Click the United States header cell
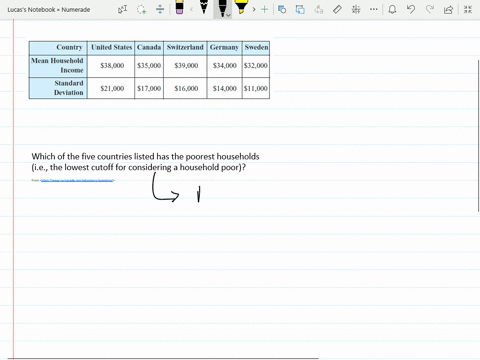 pyautogui.click(x=111, y=47)
